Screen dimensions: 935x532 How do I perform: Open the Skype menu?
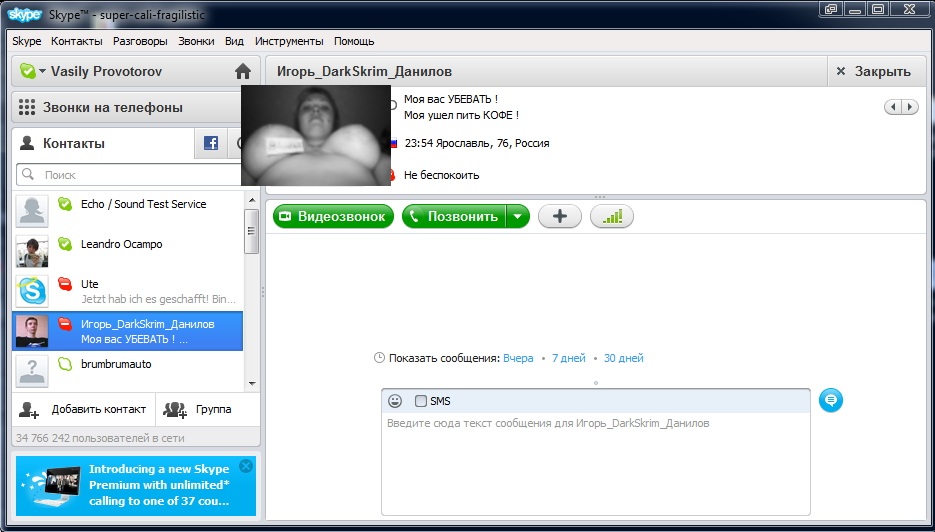click(27, 41)
